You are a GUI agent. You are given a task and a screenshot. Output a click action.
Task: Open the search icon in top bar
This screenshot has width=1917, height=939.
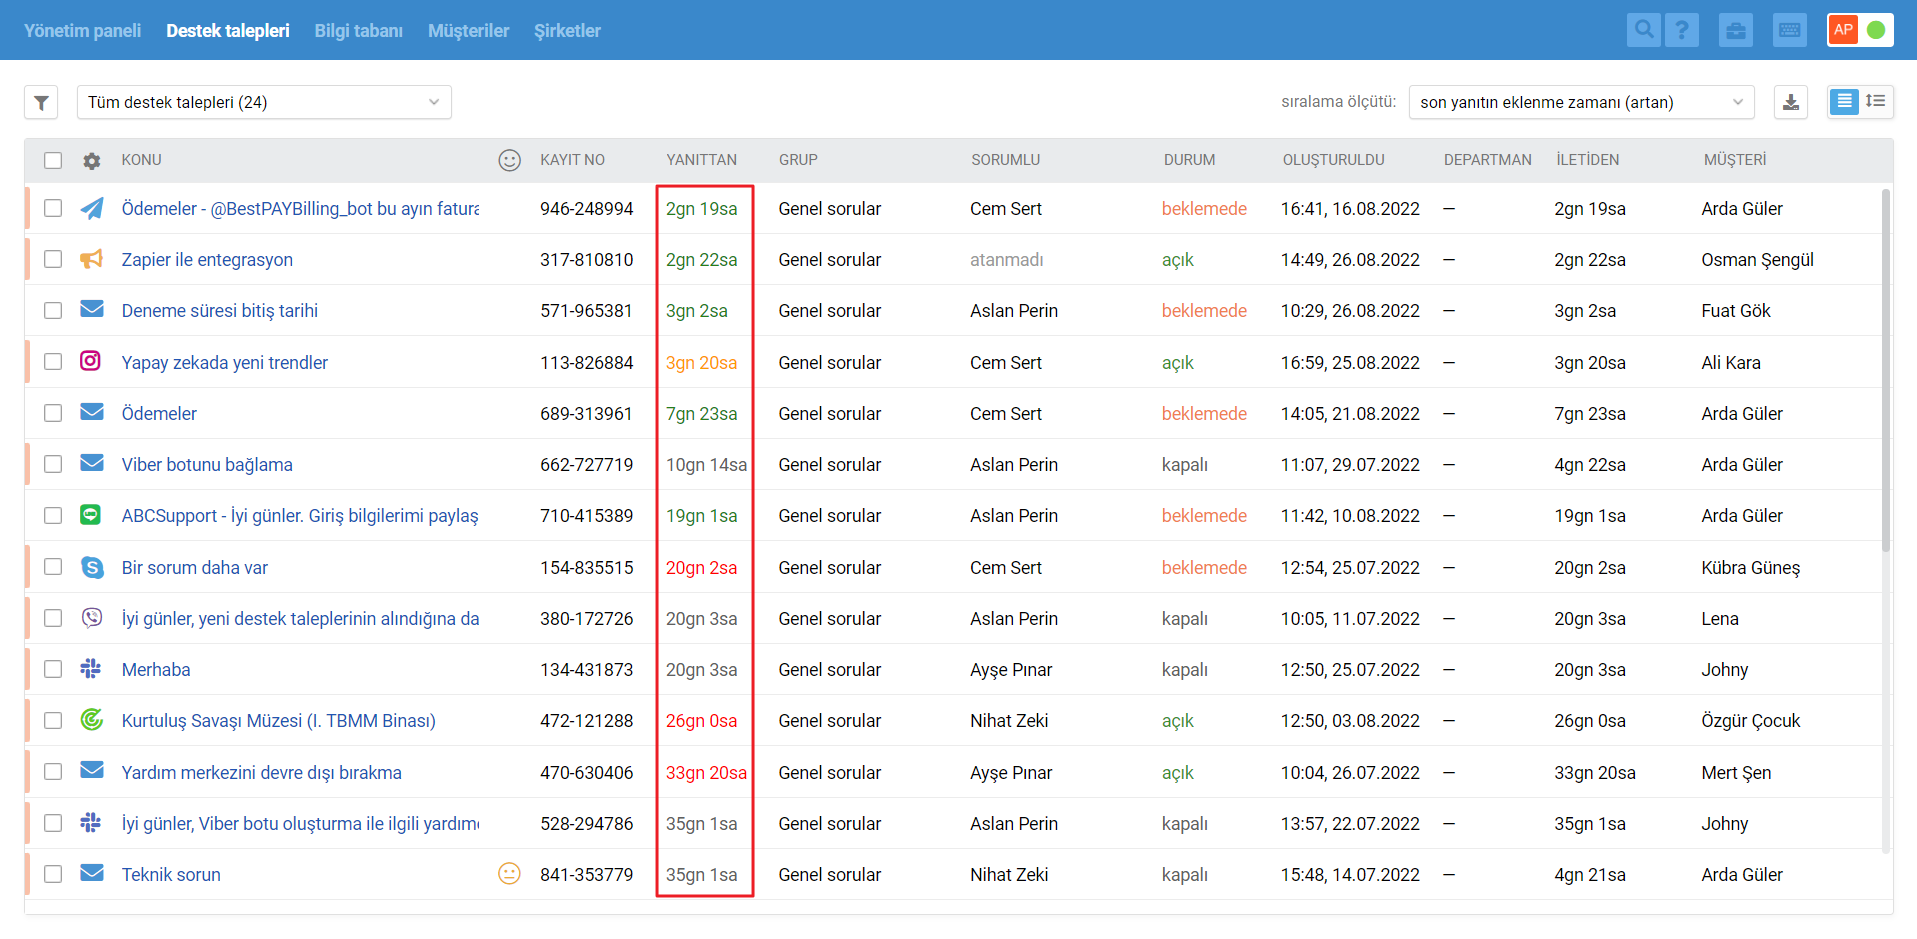pos(1643,30)
